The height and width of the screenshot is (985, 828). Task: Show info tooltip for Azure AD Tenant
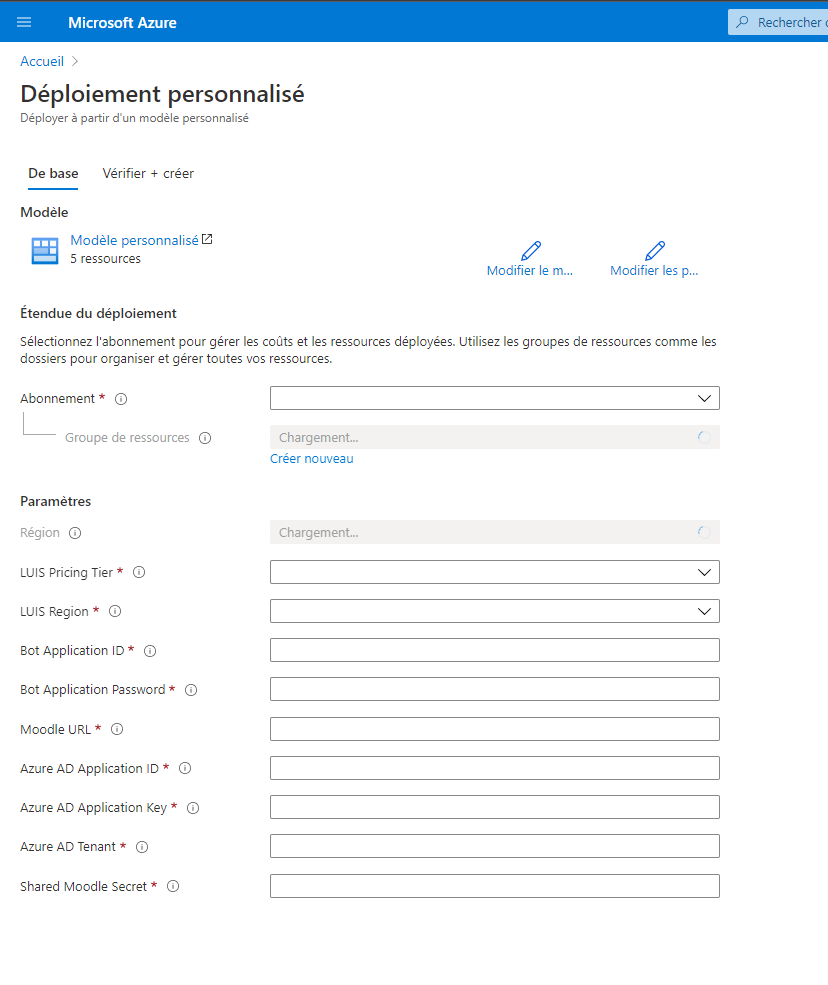[x=142, y=847]
